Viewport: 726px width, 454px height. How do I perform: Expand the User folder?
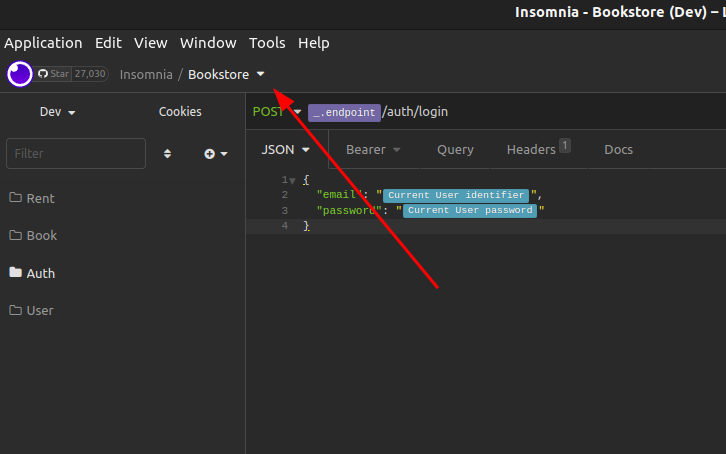click(31, 311)
